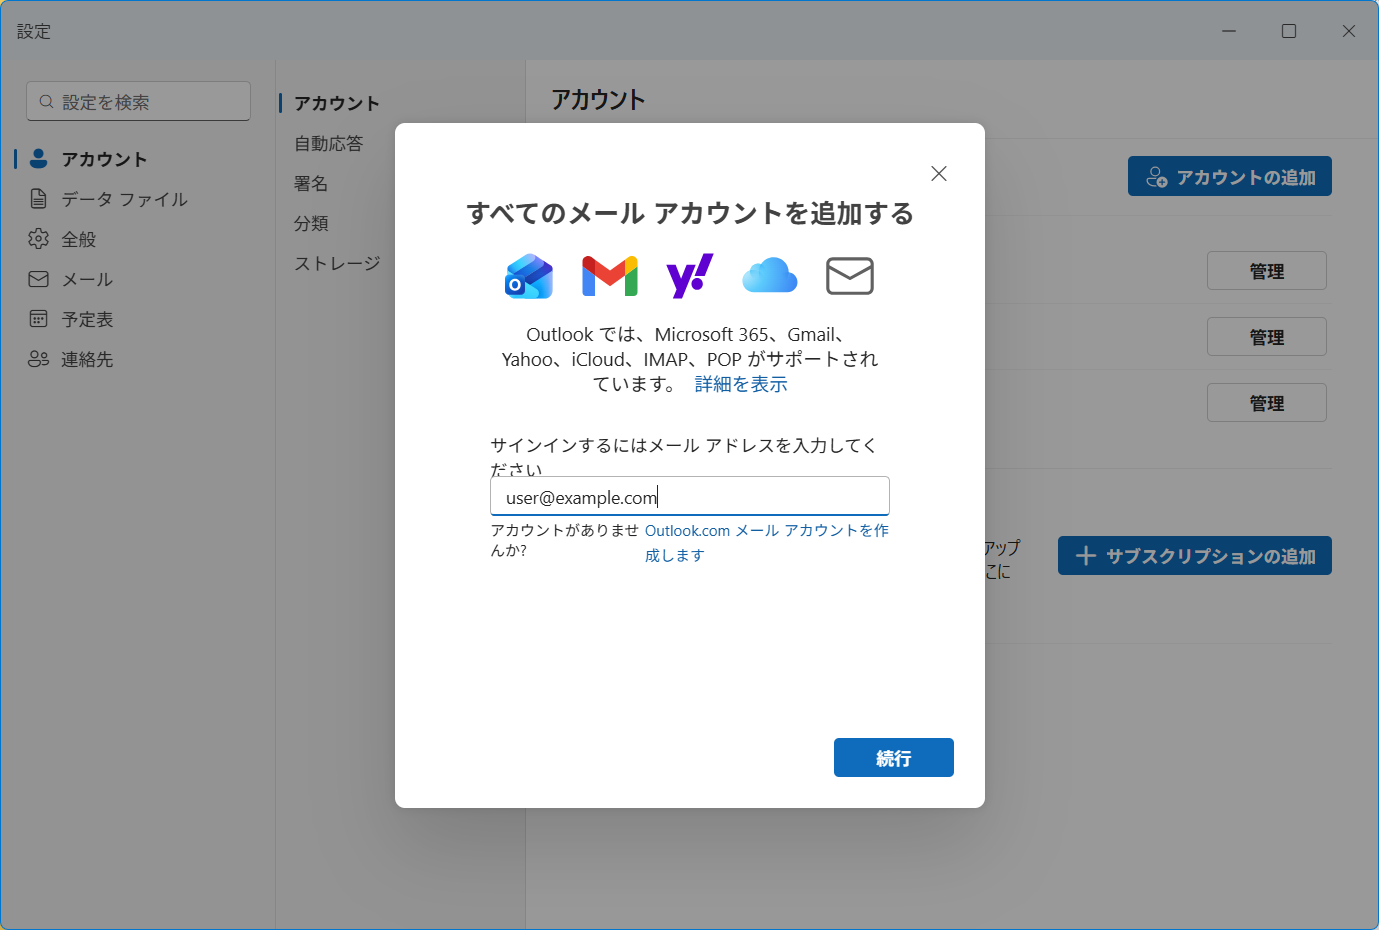Click the サブスクリプションの追加 button
Screen dimensions: 1379x930
click(1195, 556)
